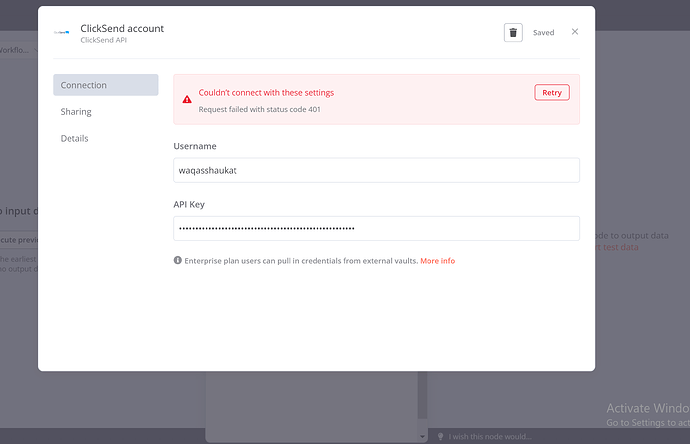Click the scrollbar down arrow in background panel

coord(422,437)
